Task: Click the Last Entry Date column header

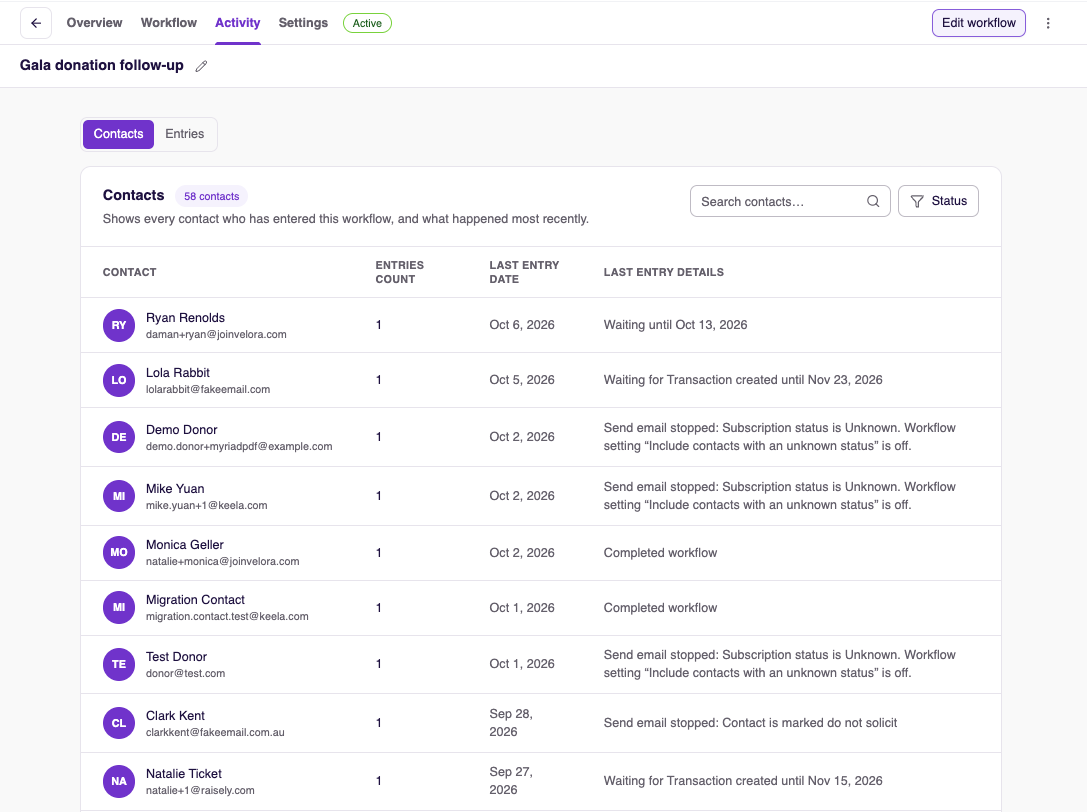Action: pos(524,272)
